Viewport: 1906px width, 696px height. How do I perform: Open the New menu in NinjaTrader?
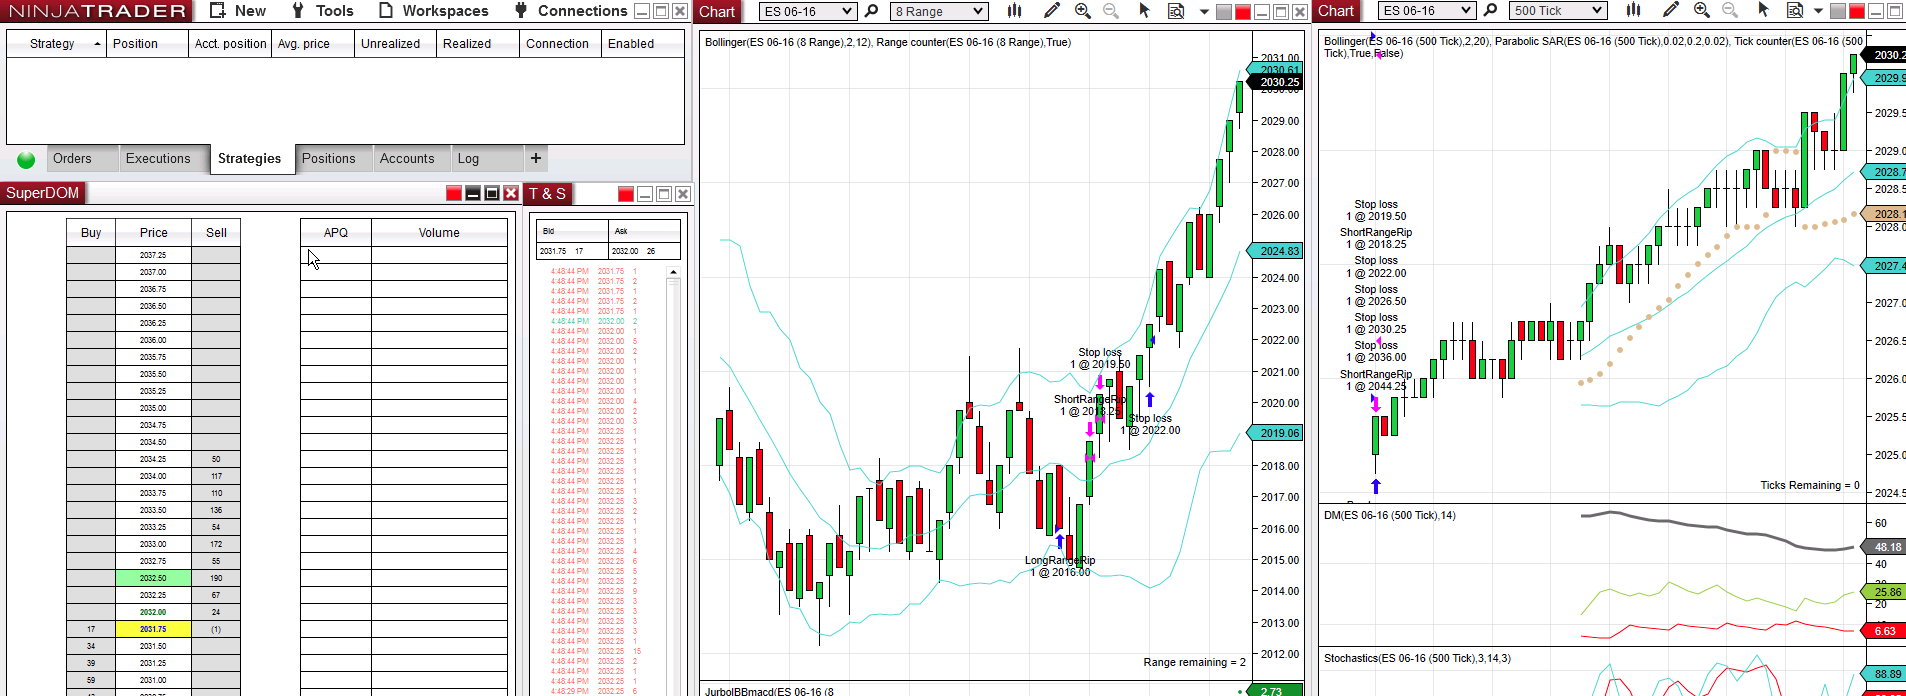(x=237, y=11)
